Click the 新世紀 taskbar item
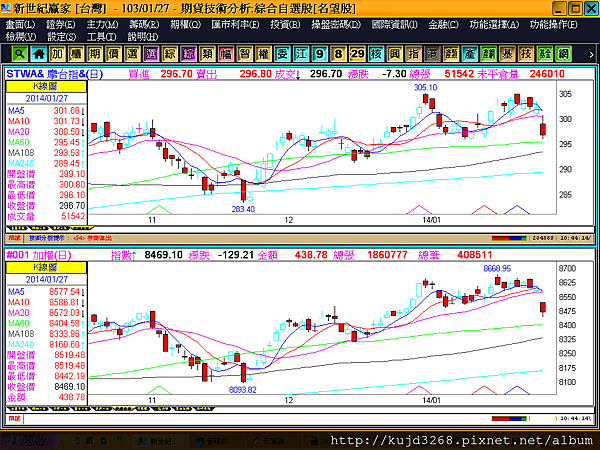This screenshot has height=450, width=600. pos(158,441)
